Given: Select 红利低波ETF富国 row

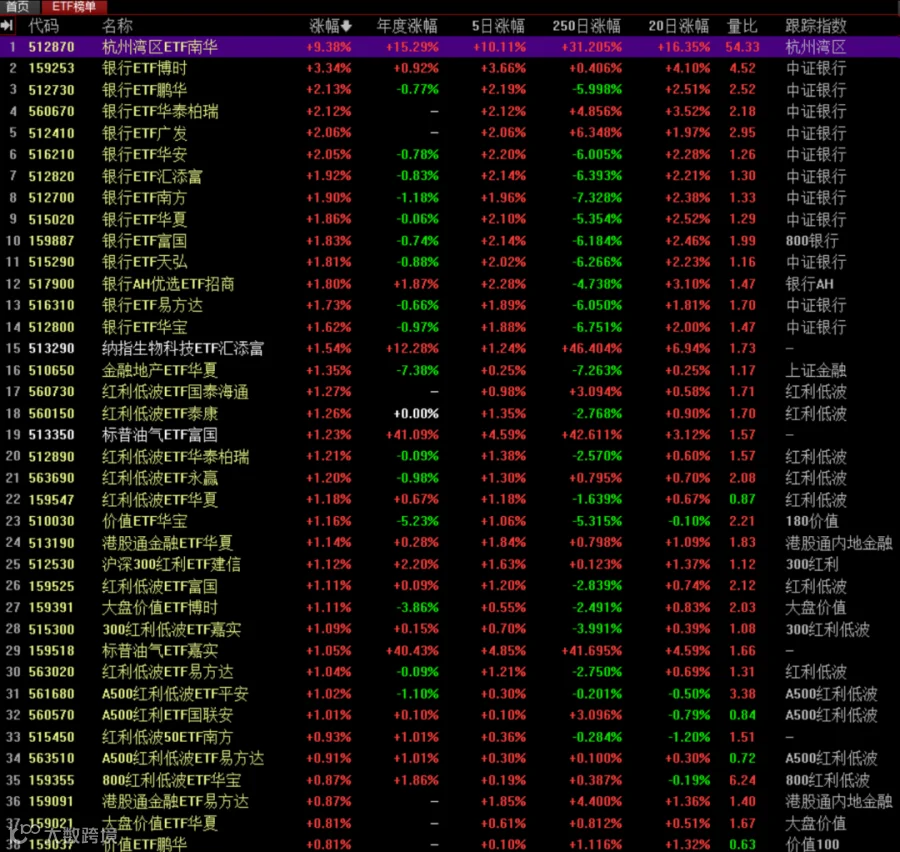Looking at the screenshot, I should click(x=450, y=586).
